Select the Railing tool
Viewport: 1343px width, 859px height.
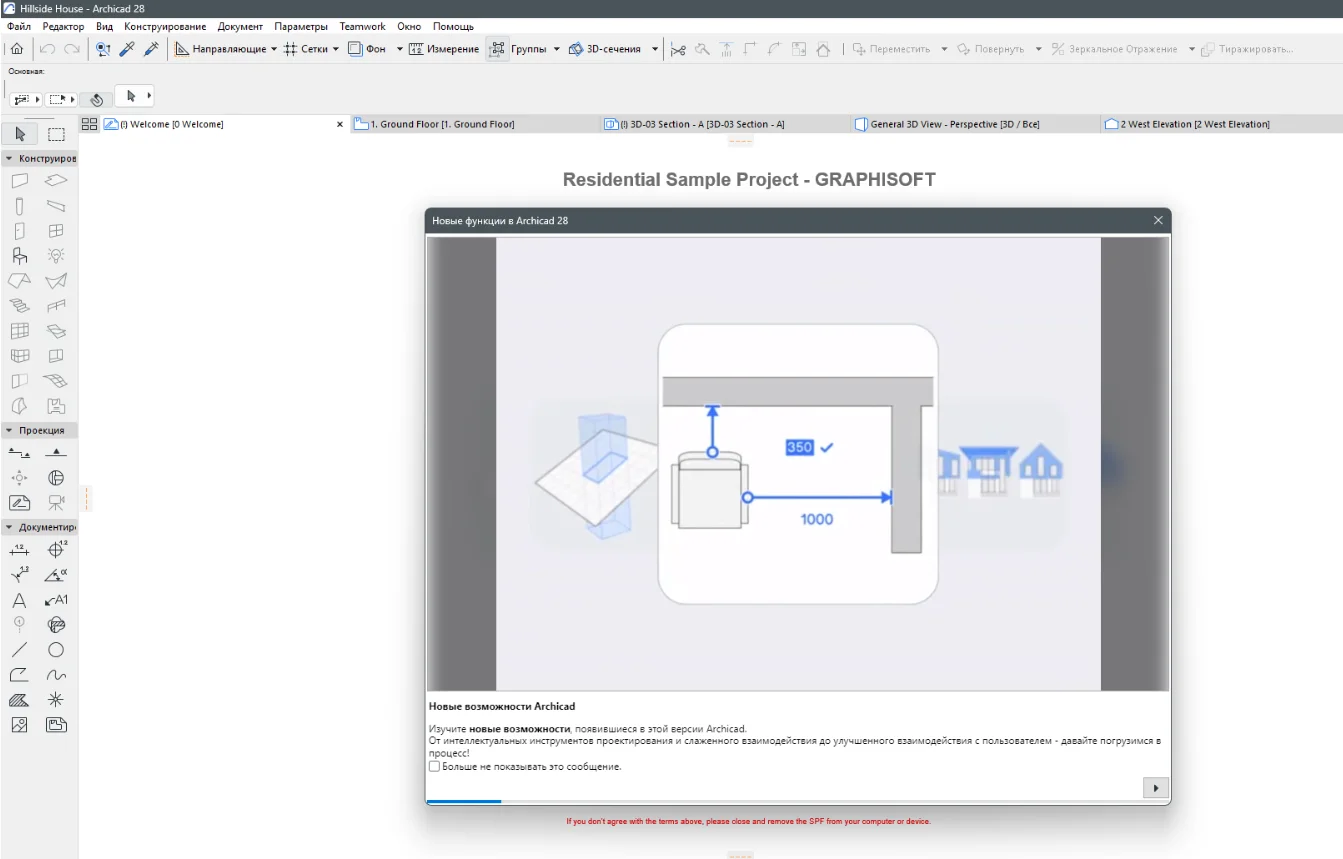56,306
